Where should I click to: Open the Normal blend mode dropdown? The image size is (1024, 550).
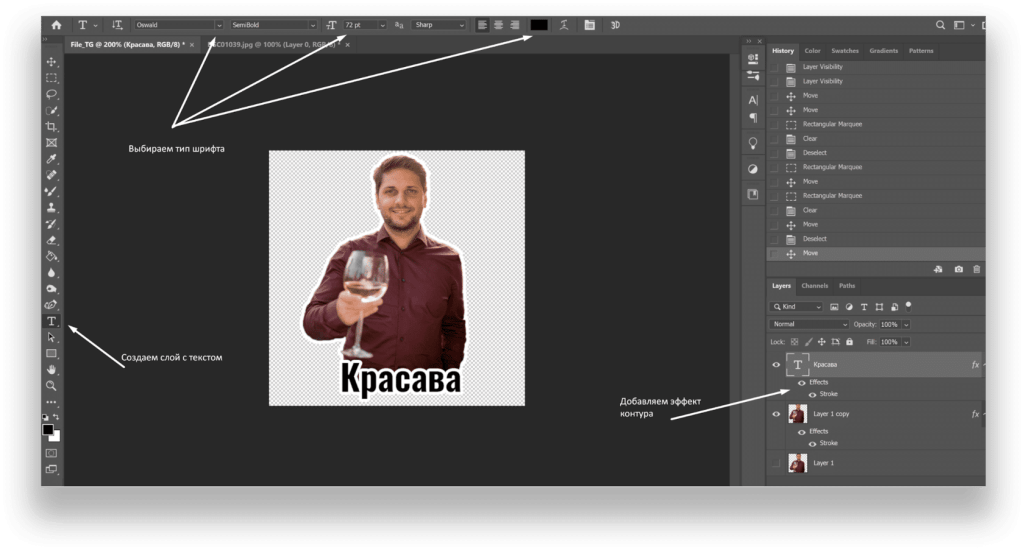coord(809,325)
